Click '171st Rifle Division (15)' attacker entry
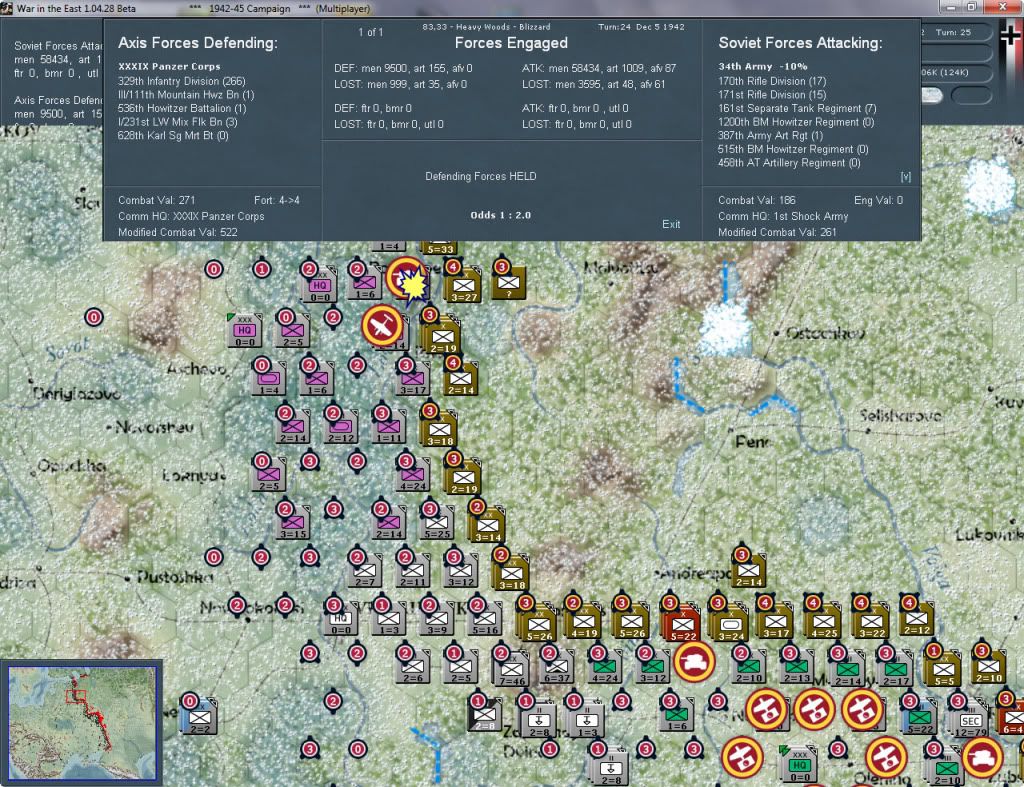 pos(772,95)
